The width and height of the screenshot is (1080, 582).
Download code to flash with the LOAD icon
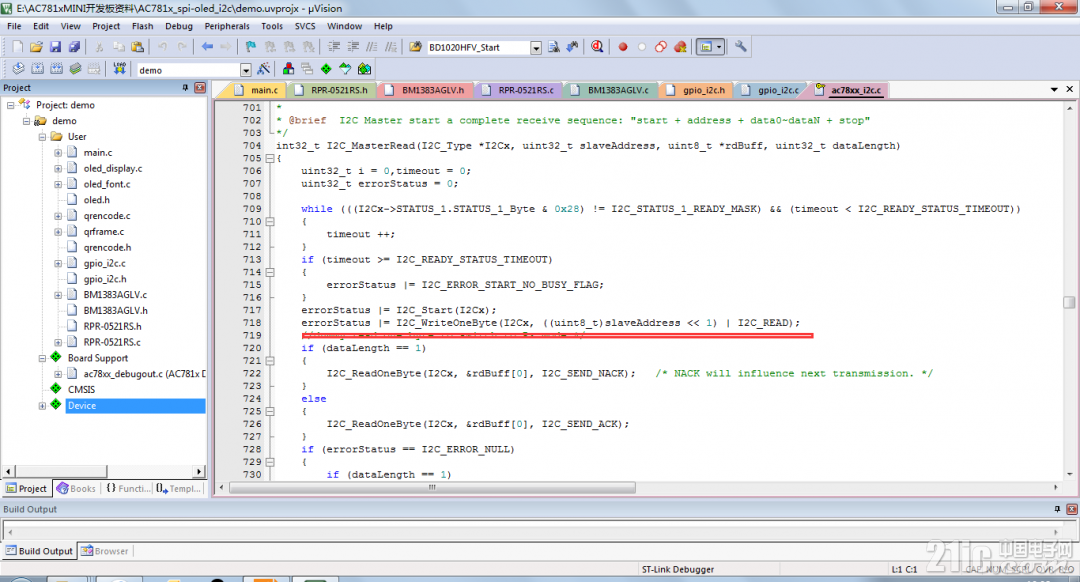(x=120, y=69)
